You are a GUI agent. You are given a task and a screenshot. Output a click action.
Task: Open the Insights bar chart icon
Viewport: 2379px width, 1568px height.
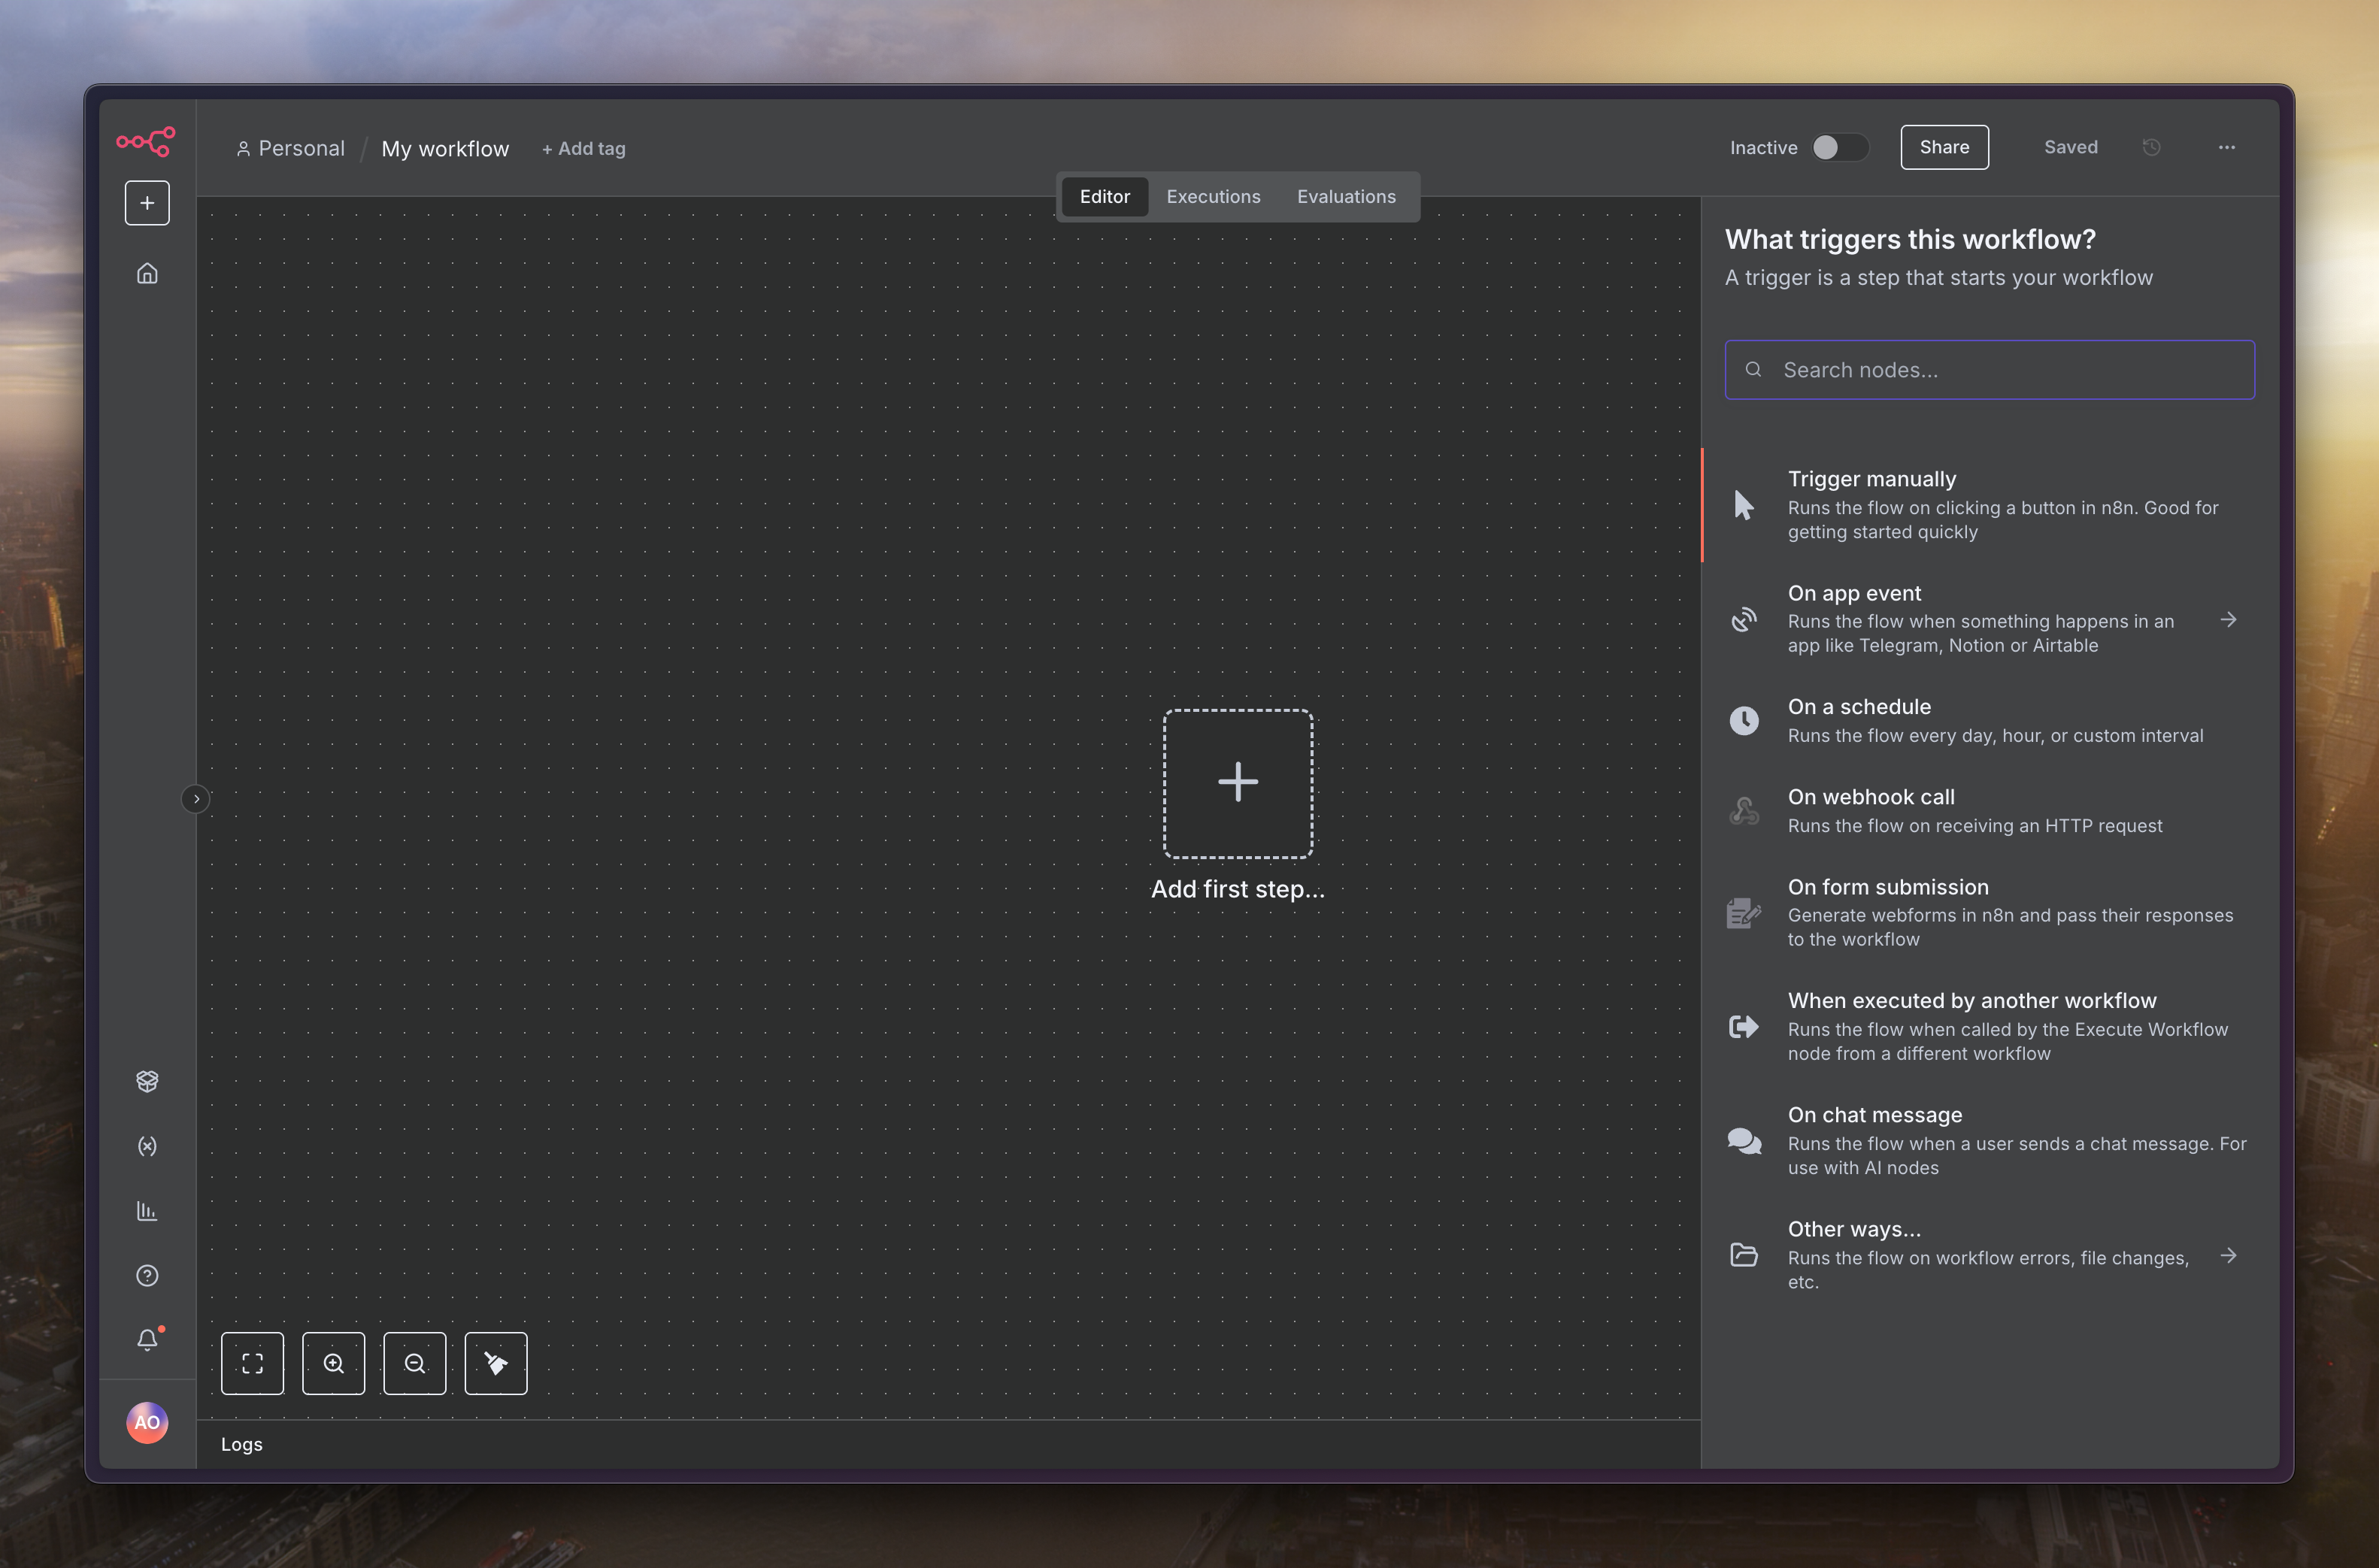click(147, 1211)
